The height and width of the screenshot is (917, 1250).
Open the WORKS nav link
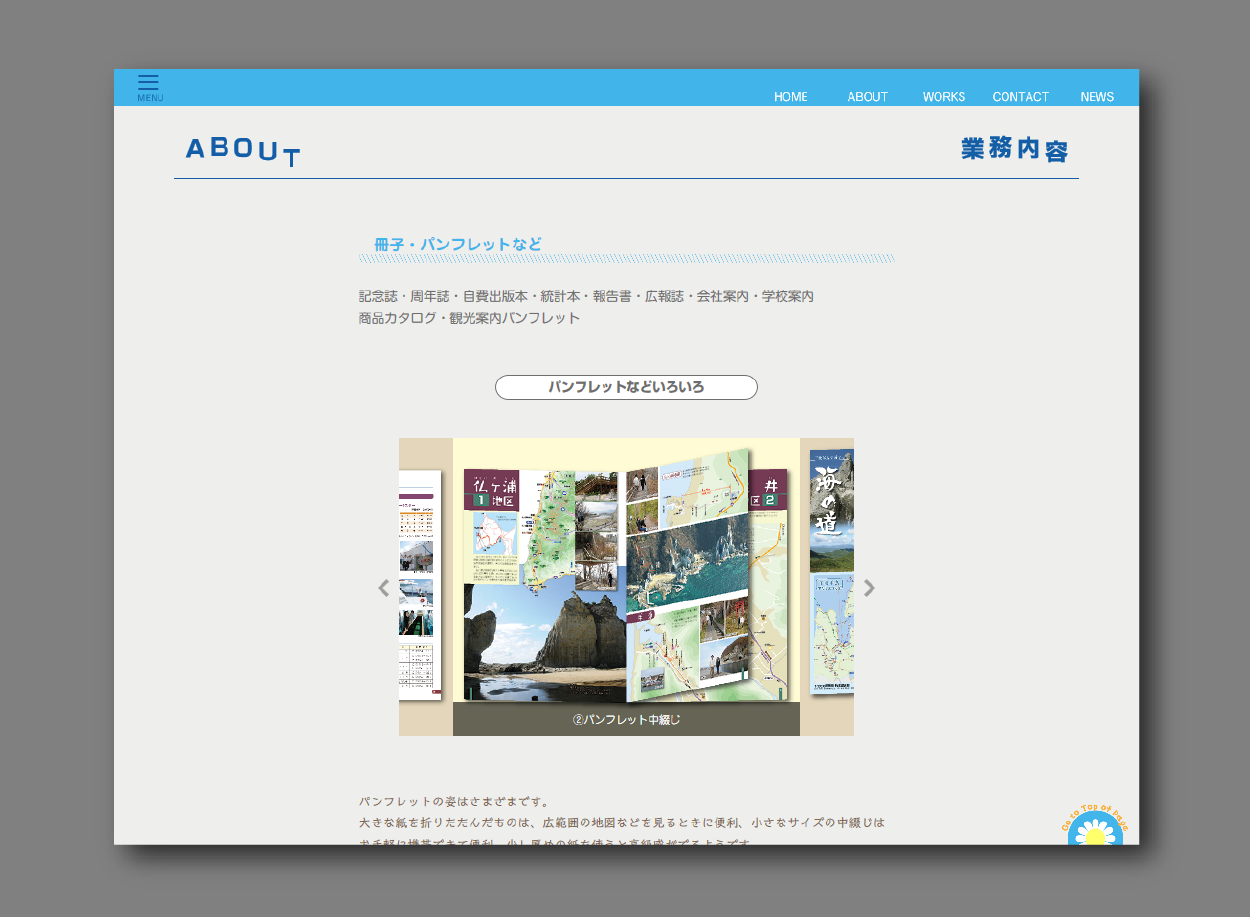click(943, 97)
